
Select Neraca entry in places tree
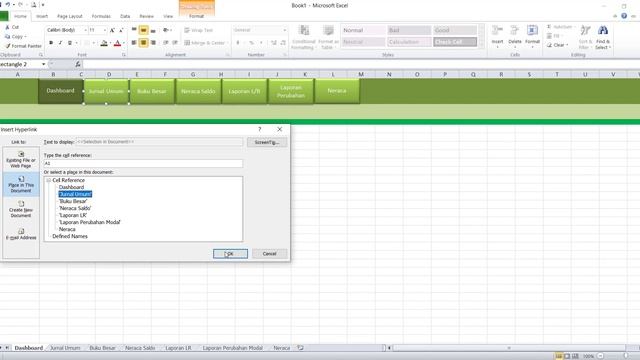point(67,229)
